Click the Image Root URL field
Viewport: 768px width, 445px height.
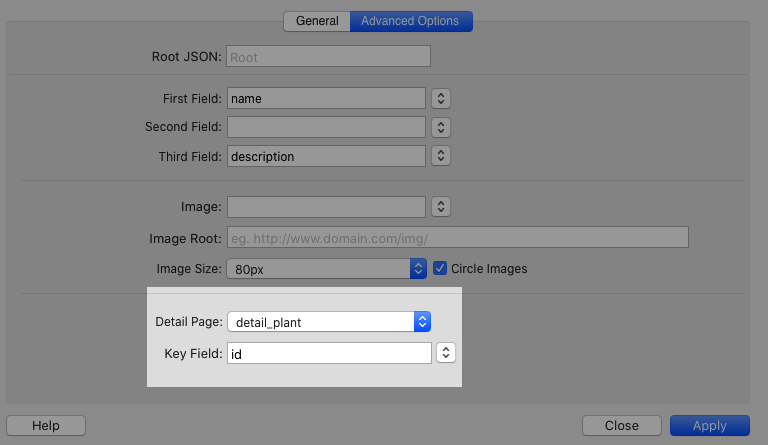point(458,237)
